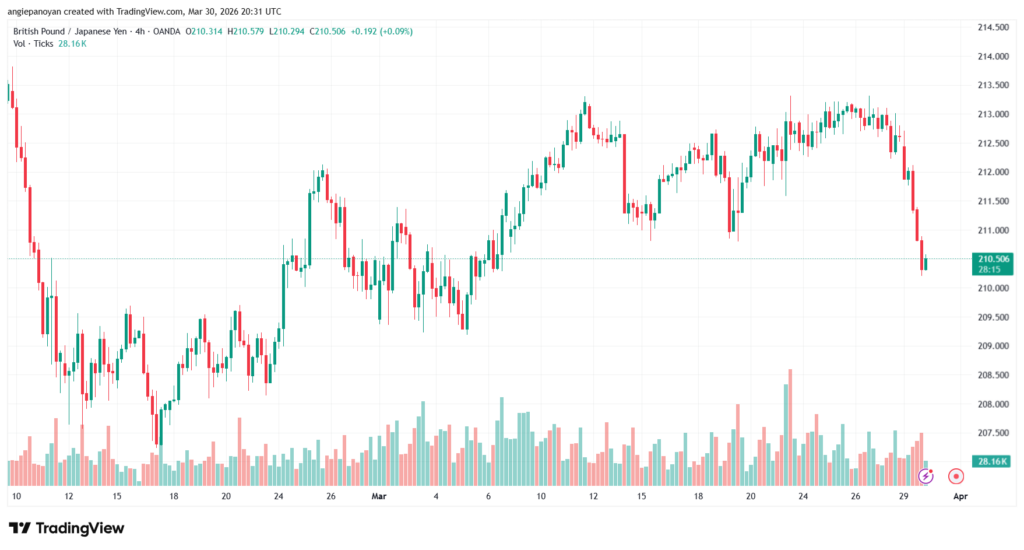
Task: Select the Apr label on the time axis
Action: pyautogui.click(x=959, y=496)
